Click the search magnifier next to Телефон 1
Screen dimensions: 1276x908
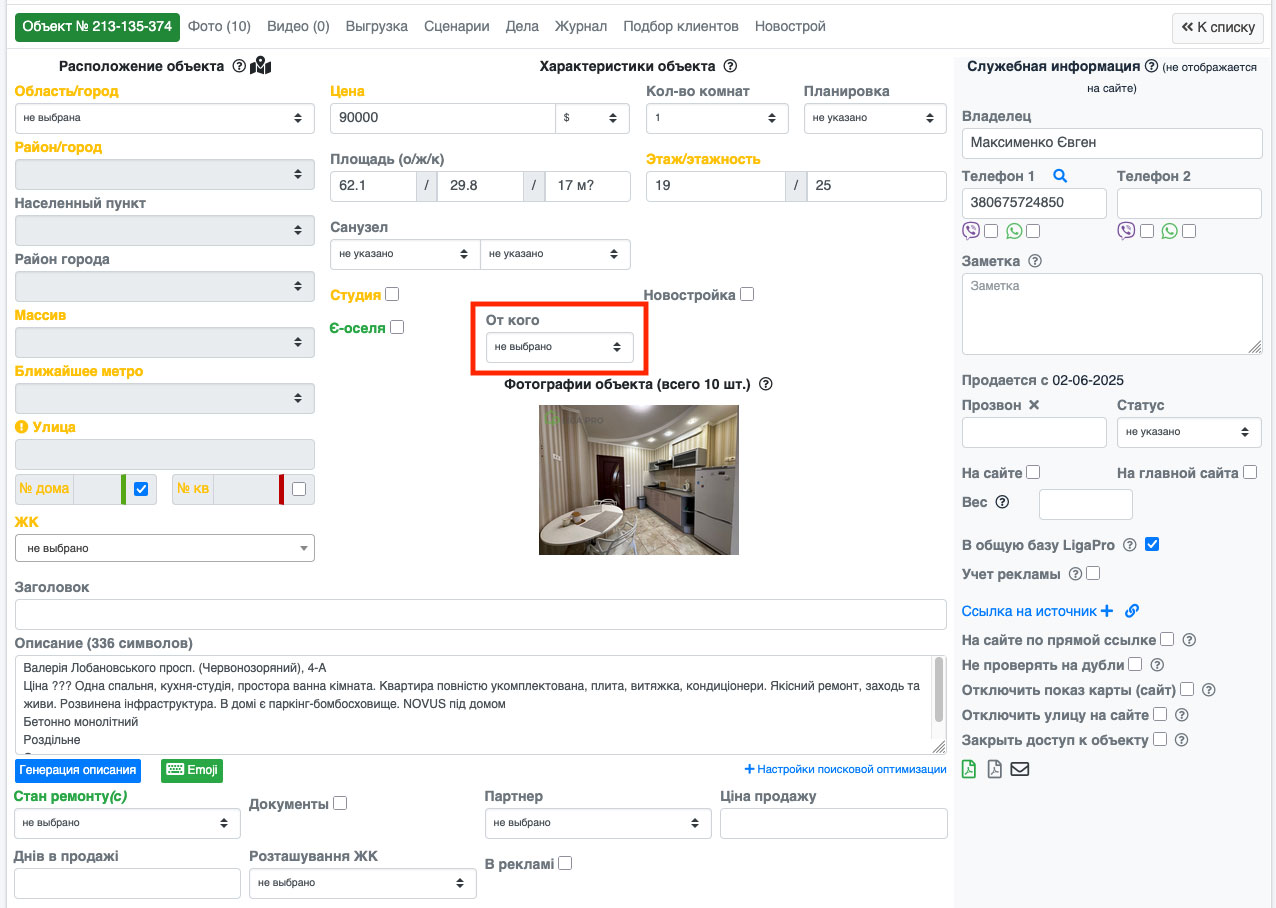1060,176
